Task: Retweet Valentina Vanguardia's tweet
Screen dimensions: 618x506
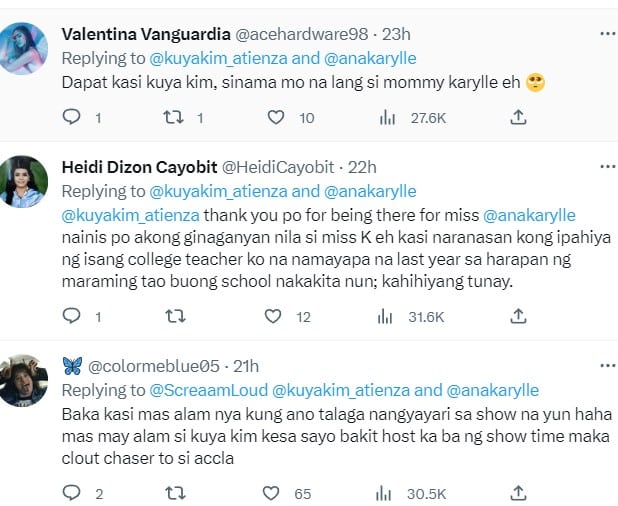Action: 172,118
